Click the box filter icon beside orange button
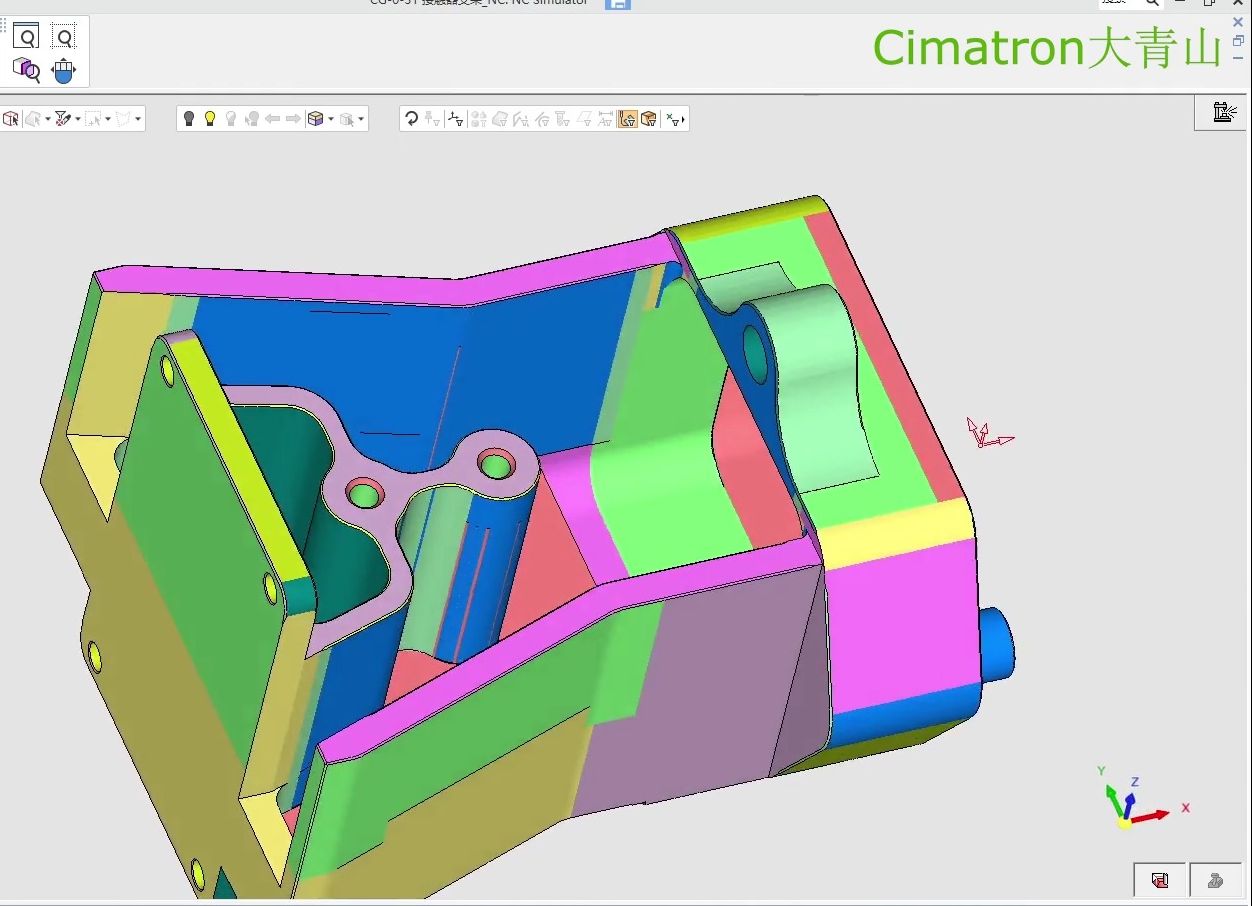This screenshot has height=906, width=1252. 649,119
